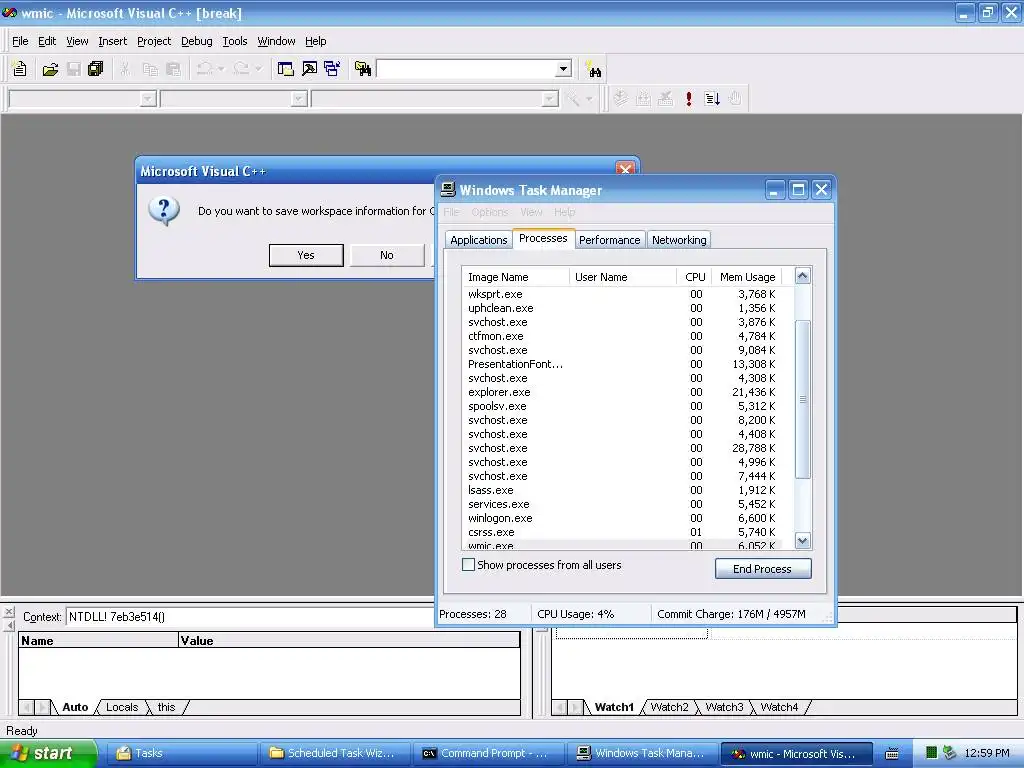Click the Find in Files icon
The width and height of the screenshot is (1024, 768).
click(362, 69)
